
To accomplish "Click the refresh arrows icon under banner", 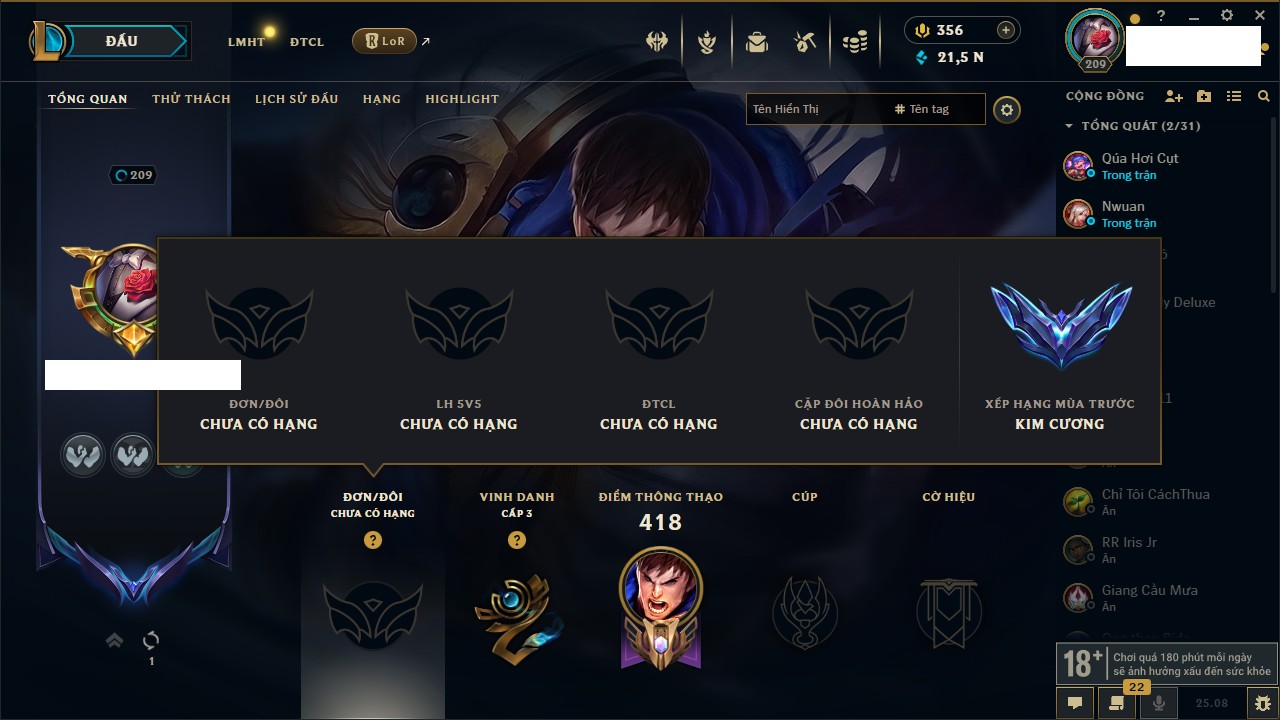I will click(x=151, y=640).
